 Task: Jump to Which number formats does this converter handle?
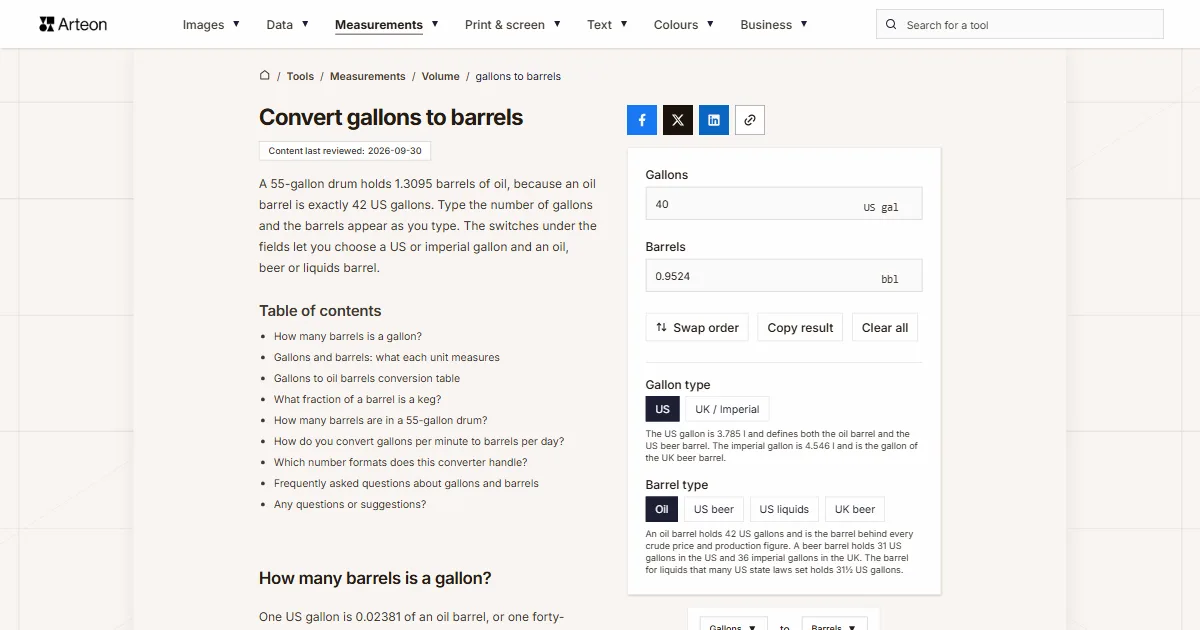(401, 462)
